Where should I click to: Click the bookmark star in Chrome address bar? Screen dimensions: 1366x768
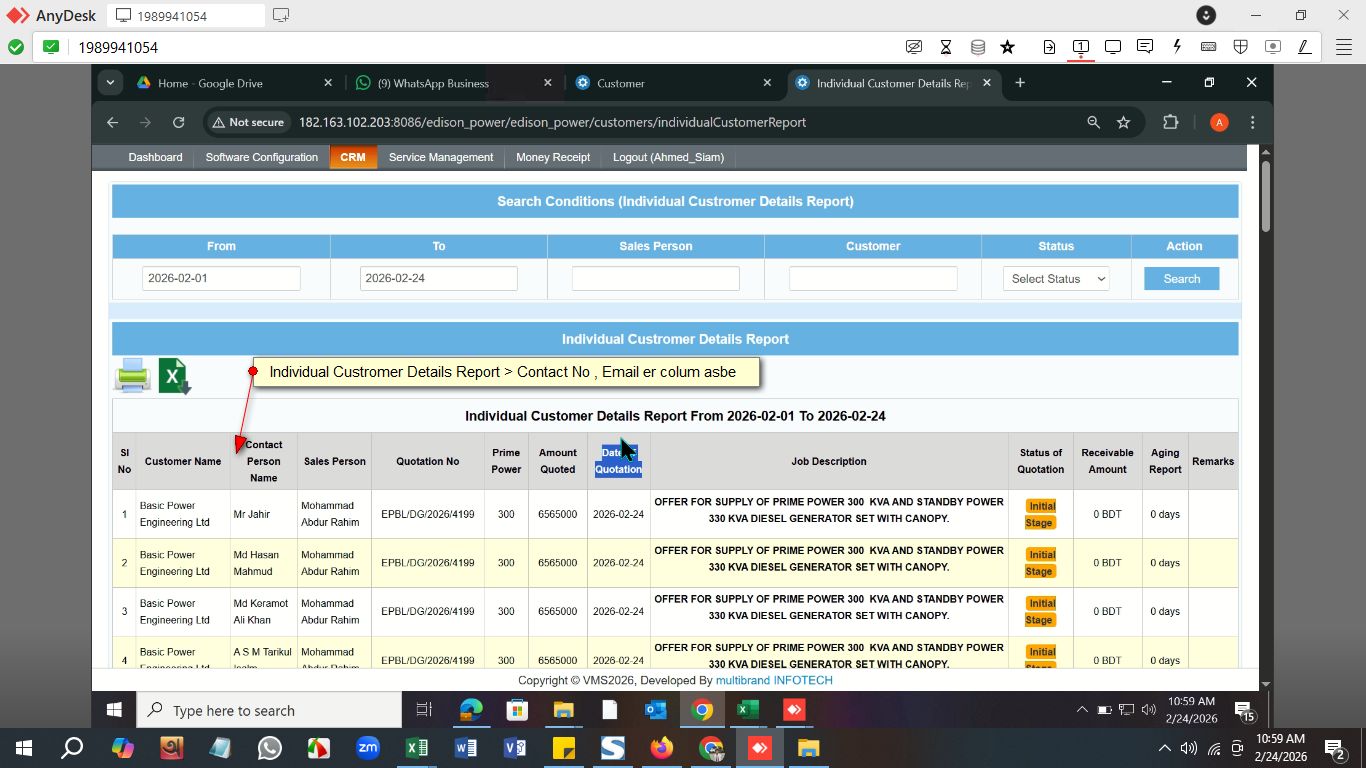[1123, 122]
